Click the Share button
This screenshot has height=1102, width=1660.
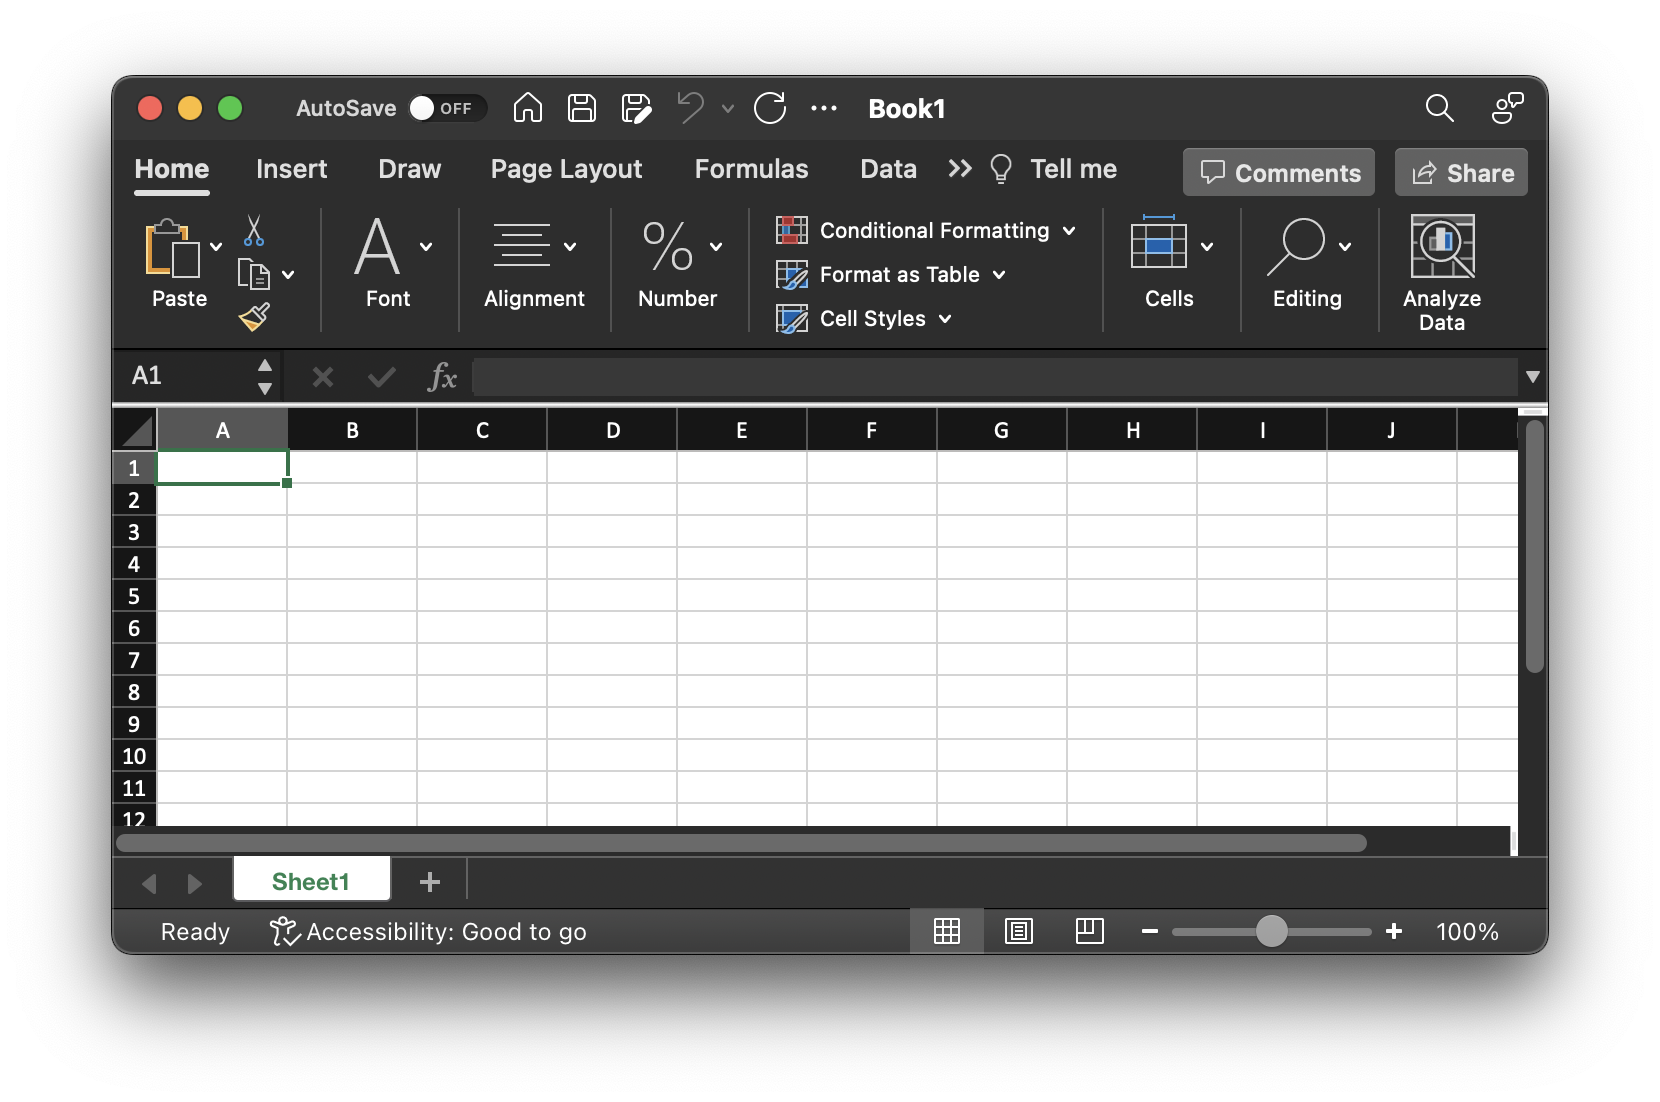point(1460,172)
